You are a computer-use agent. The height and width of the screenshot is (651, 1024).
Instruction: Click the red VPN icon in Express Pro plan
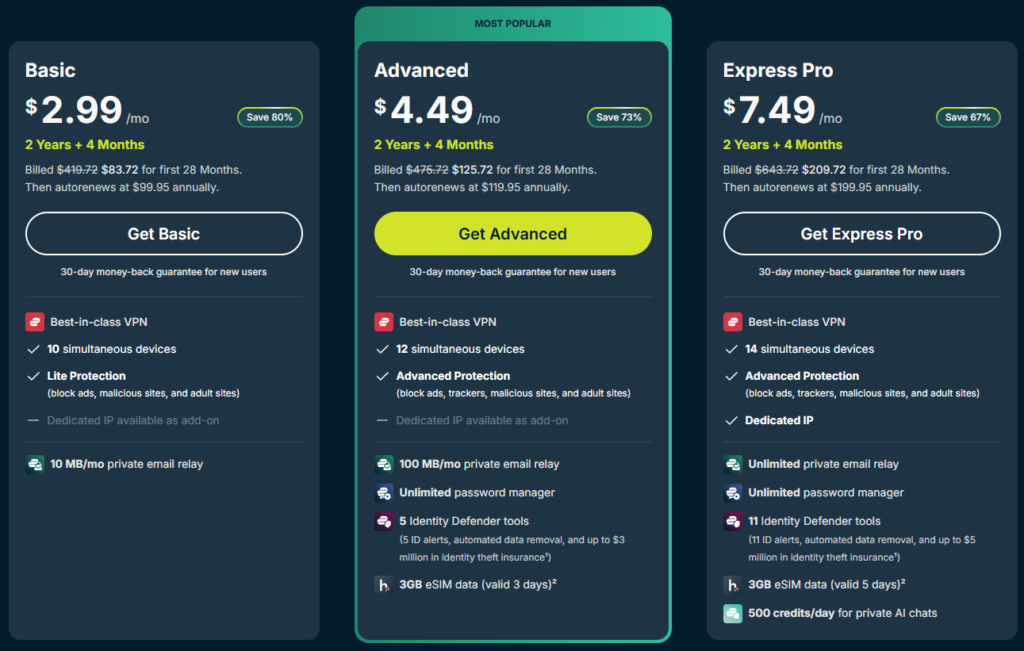pos(732,322)
